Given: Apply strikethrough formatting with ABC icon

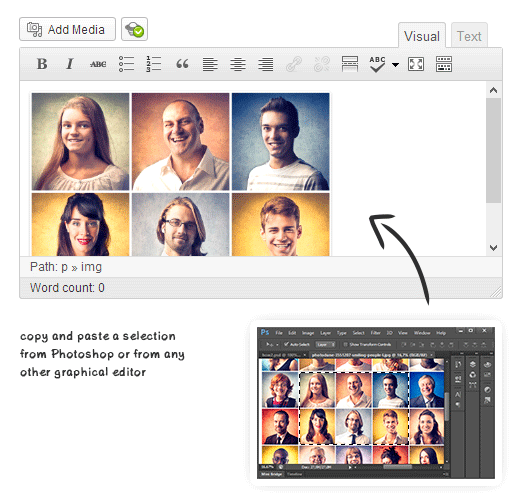Looking at the screenshot, I should pyautogui.click(x=98, y=64).
